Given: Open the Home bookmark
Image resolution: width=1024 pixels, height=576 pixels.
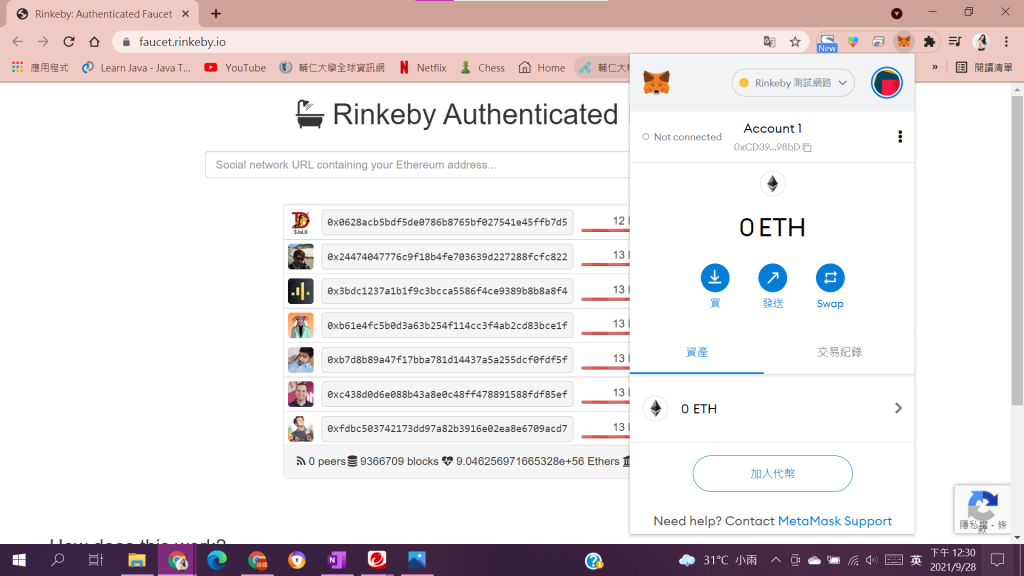Looking at the screenshot, I should pyautogui.click(x=542, y=68).
